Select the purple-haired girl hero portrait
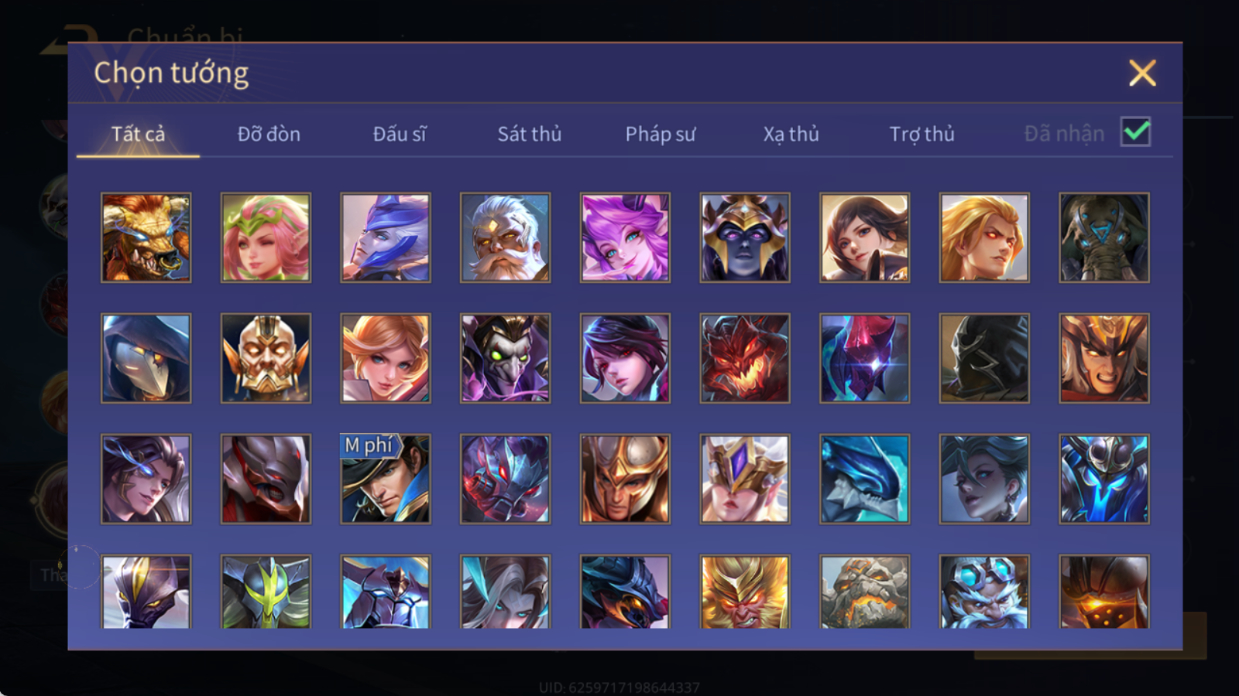The image size is (1239, 696). tap(625, 238)
